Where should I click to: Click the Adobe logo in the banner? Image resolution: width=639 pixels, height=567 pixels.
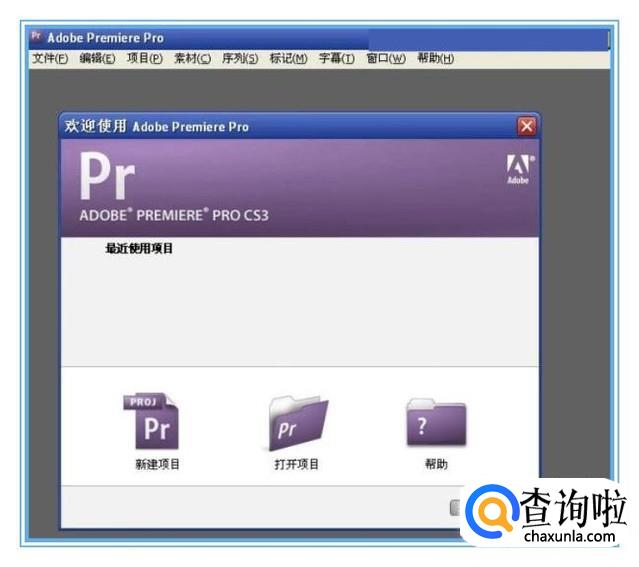(517, 170)
